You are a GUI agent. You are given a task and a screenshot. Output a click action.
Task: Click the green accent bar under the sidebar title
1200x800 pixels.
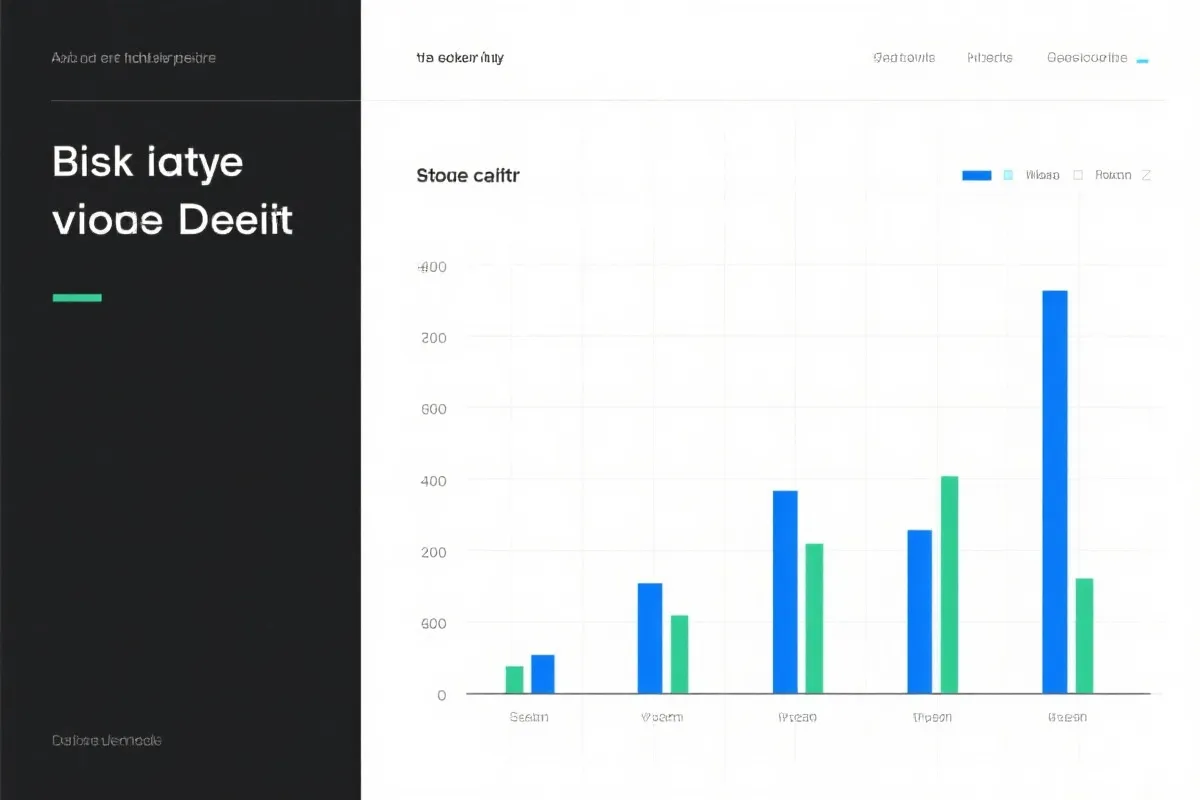(77, 297)
